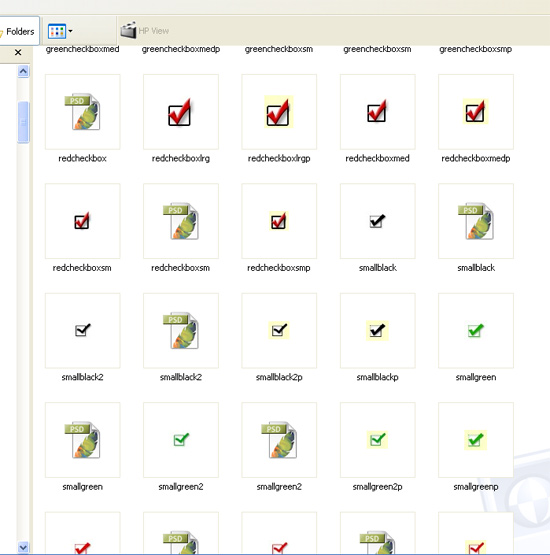Click the side pane scroll down arrow
The image size is (550, 555).
click(23, 547)
